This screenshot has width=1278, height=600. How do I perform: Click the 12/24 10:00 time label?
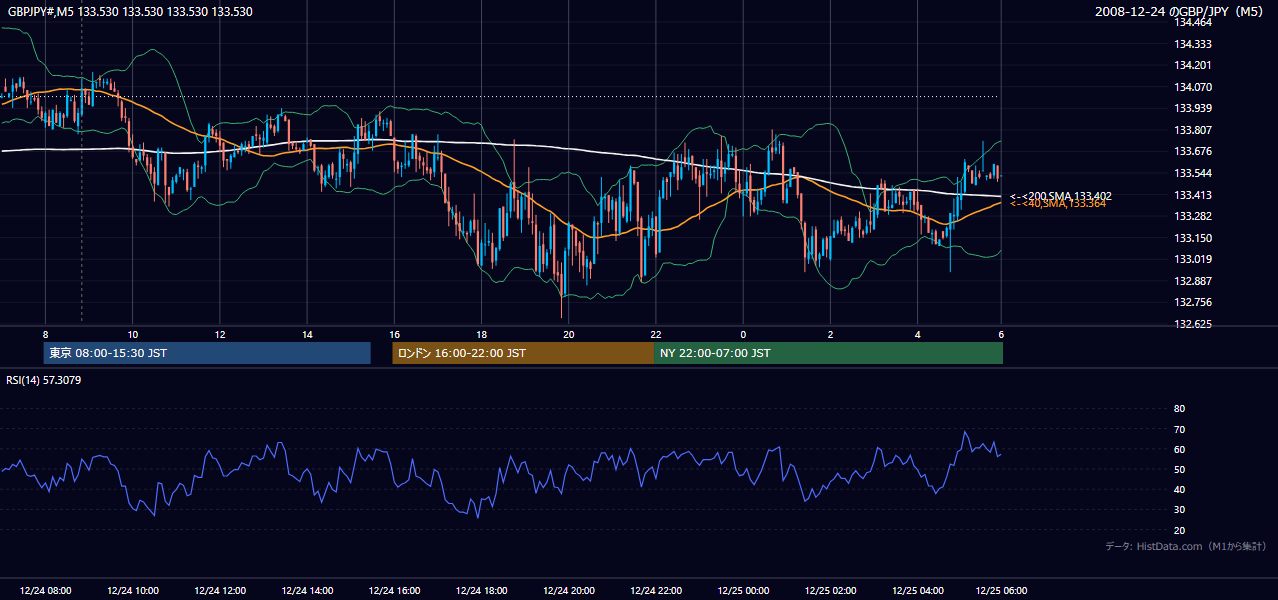[132, 590]
